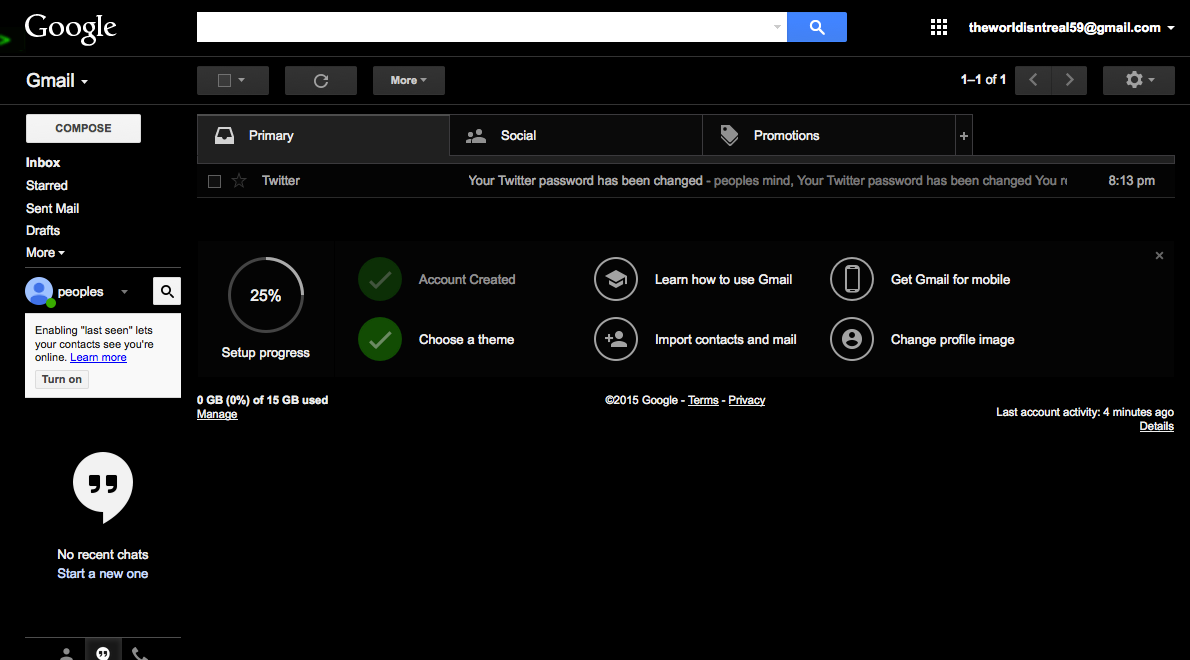Screen dimensions: 1190x660
Task: Switch to the Social tab
Action: [576, 136]
